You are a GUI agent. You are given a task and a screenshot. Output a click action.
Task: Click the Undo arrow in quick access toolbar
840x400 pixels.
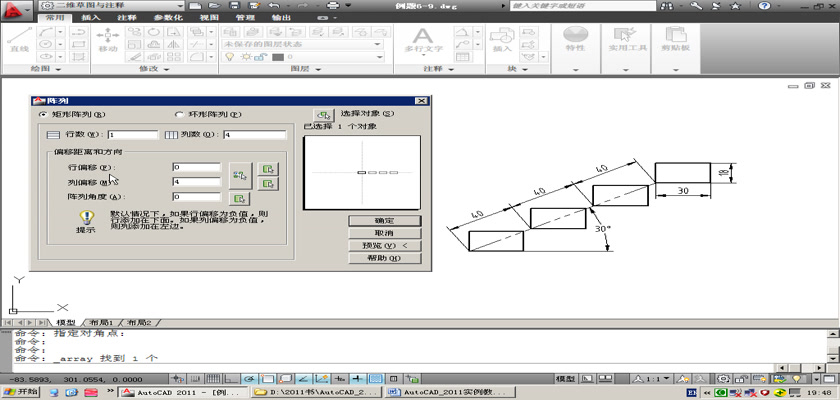tap(273, 5)
